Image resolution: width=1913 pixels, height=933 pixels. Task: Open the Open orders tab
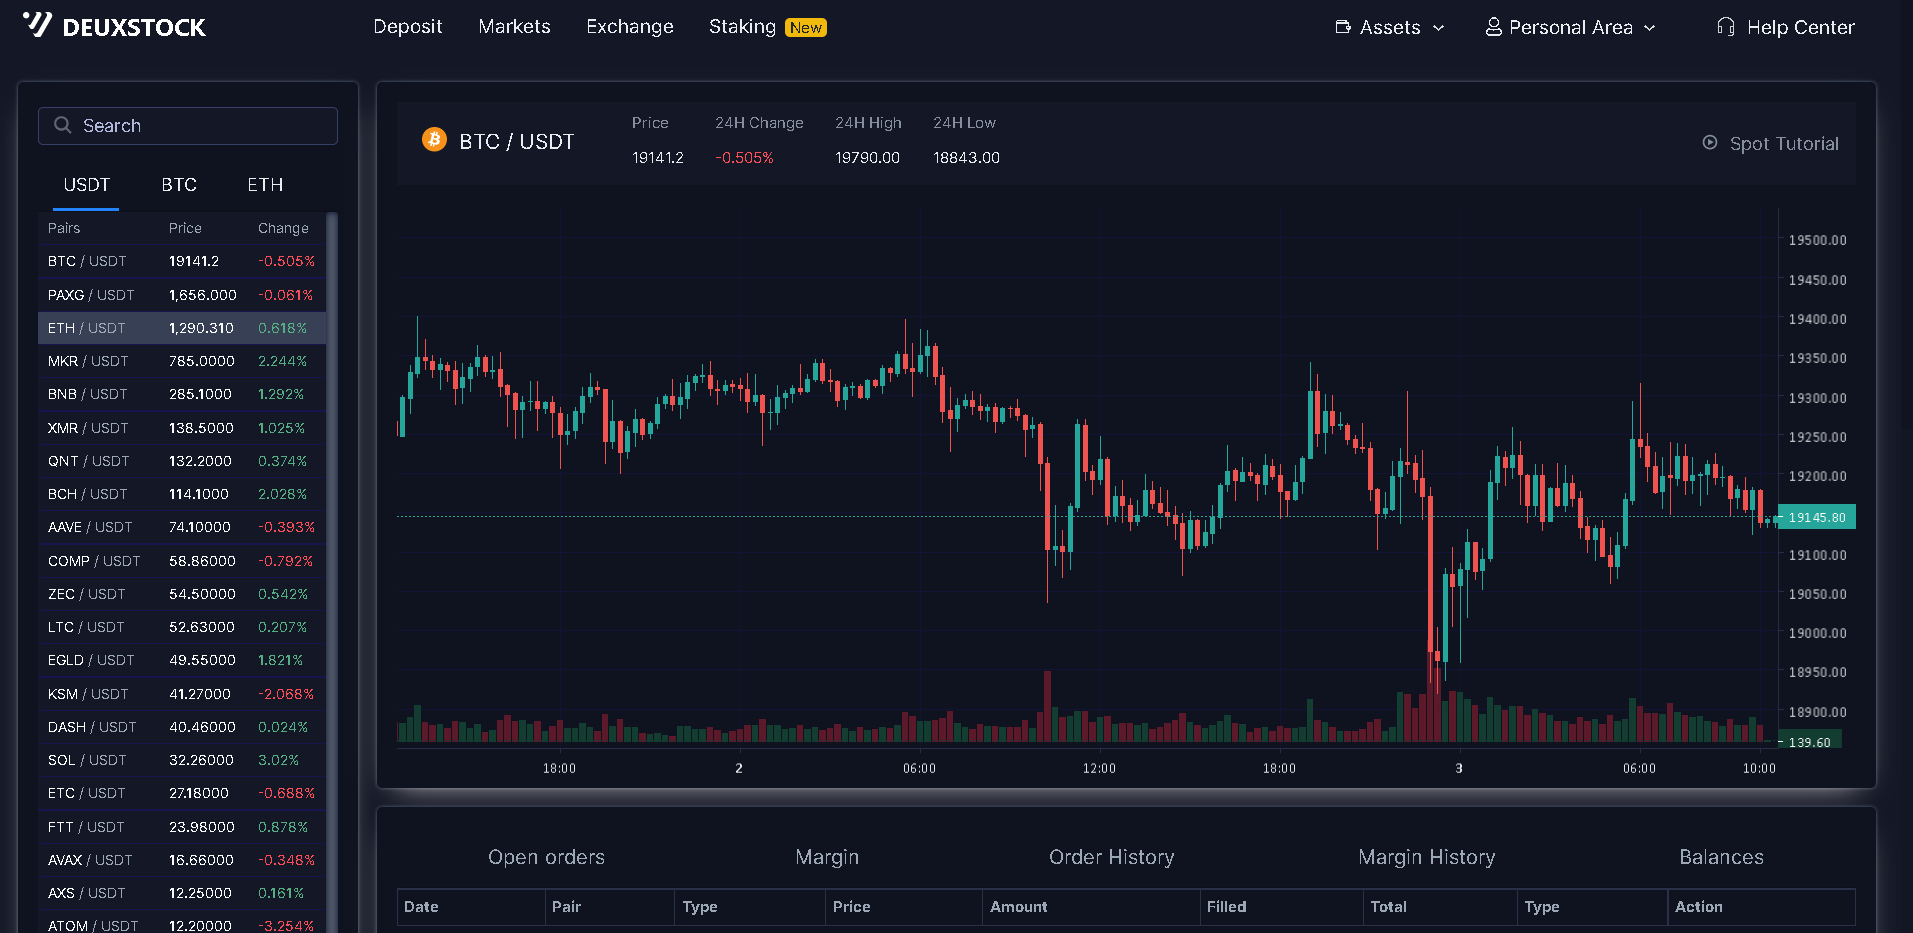pos(546,857)
